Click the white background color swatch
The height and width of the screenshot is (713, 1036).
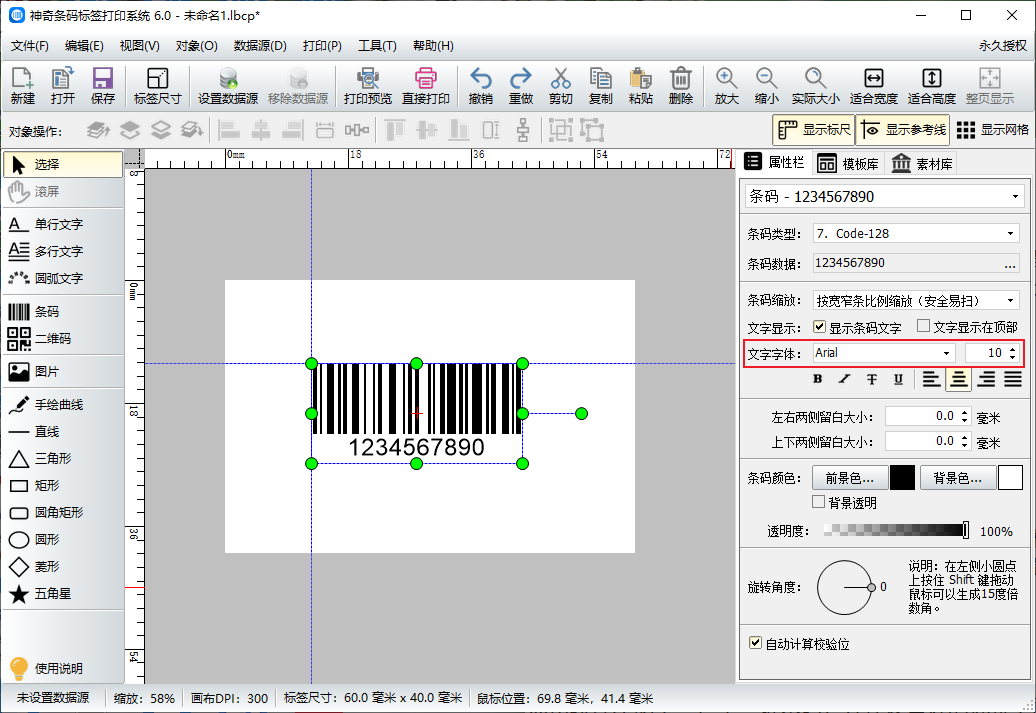pos(1010,478)
